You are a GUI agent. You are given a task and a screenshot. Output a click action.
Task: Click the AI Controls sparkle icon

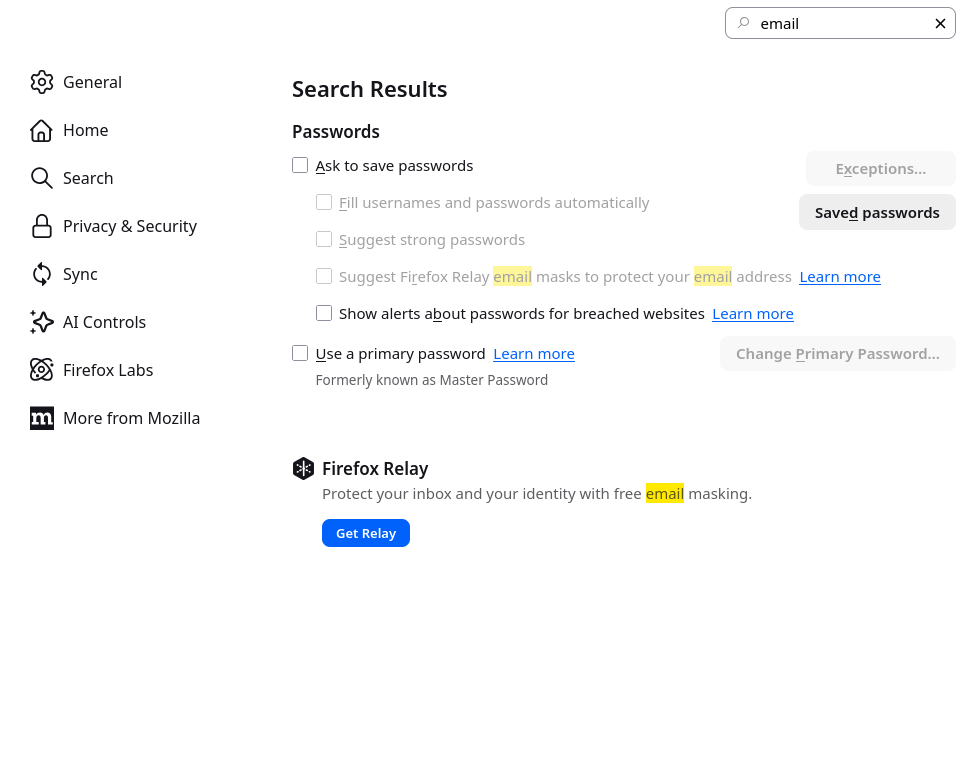(41, 322)
